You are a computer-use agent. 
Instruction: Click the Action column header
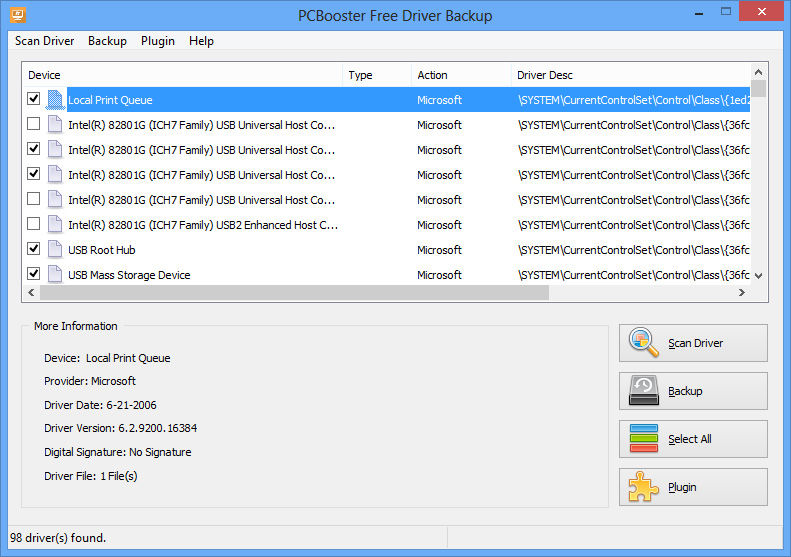[461, 75]
